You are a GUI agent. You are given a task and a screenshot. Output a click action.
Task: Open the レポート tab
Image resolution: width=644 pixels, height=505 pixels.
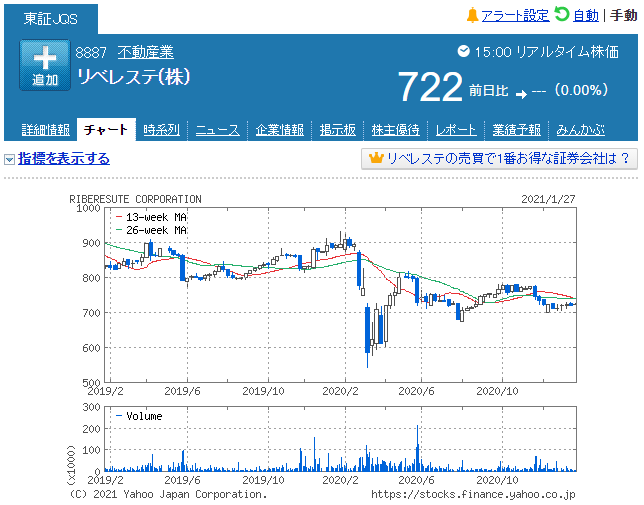click(x=456, y=130)
